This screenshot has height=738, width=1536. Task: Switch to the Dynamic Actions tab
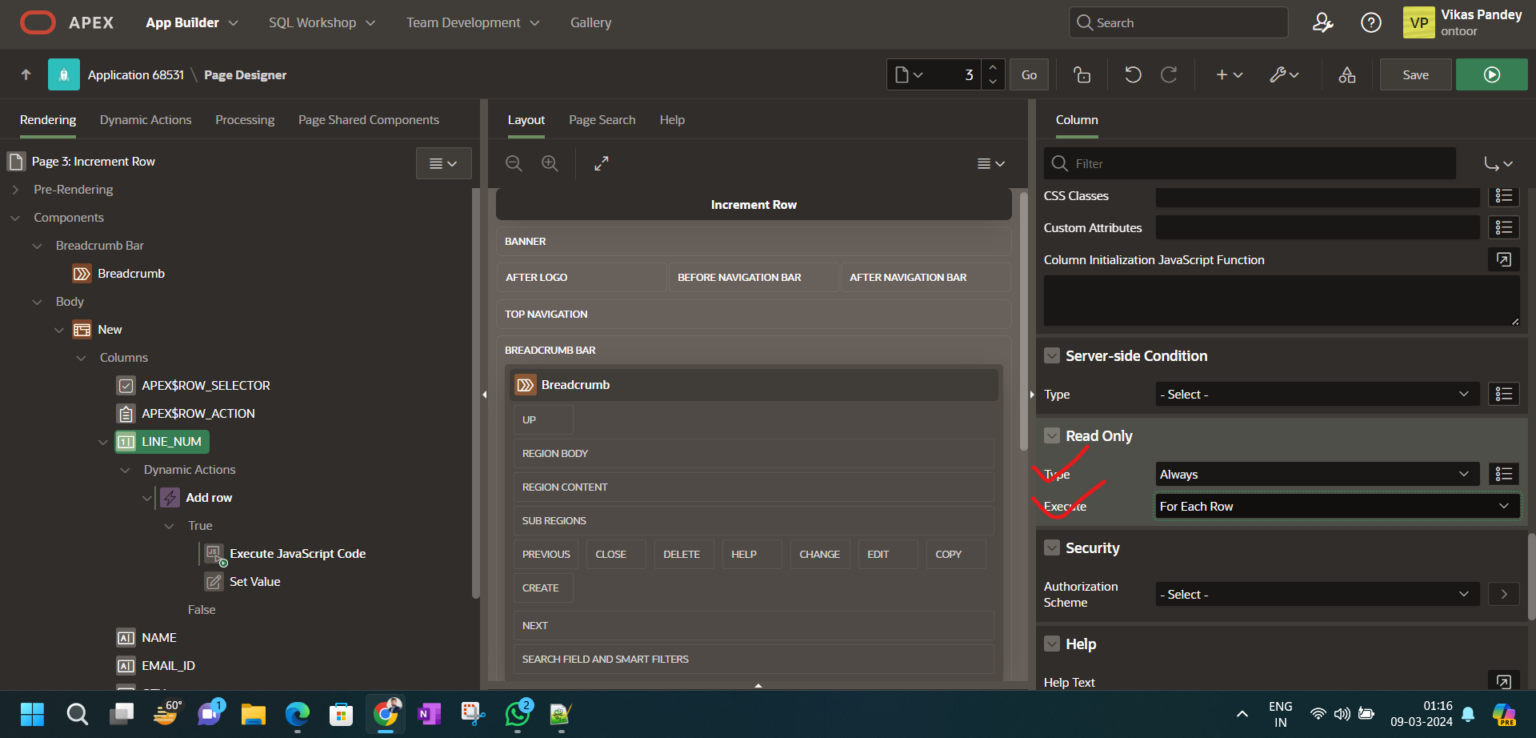coord(145,120)
